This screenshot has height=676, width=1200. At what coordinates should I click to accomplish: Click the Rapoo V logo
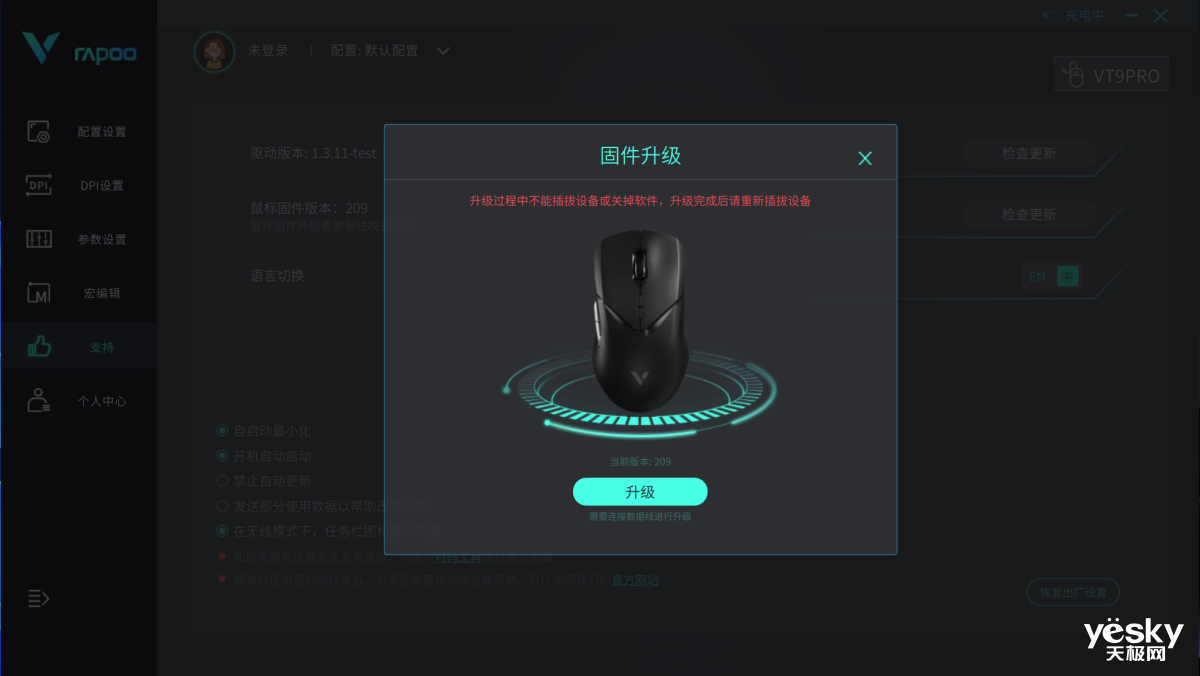coord(42,49)
